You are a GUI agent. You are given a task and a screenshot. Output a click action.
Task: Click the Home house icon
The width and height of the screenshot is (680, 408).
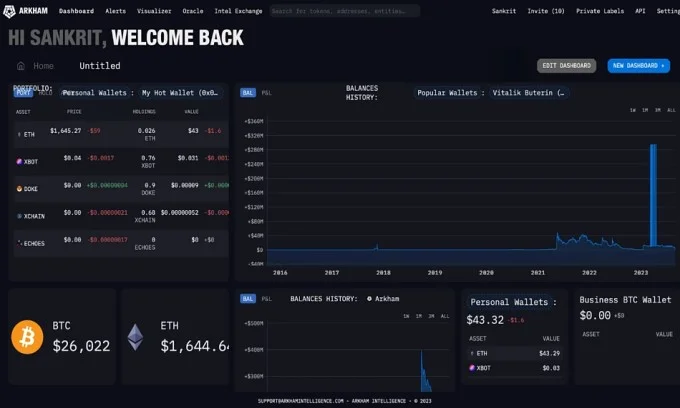tap(21, 66)
